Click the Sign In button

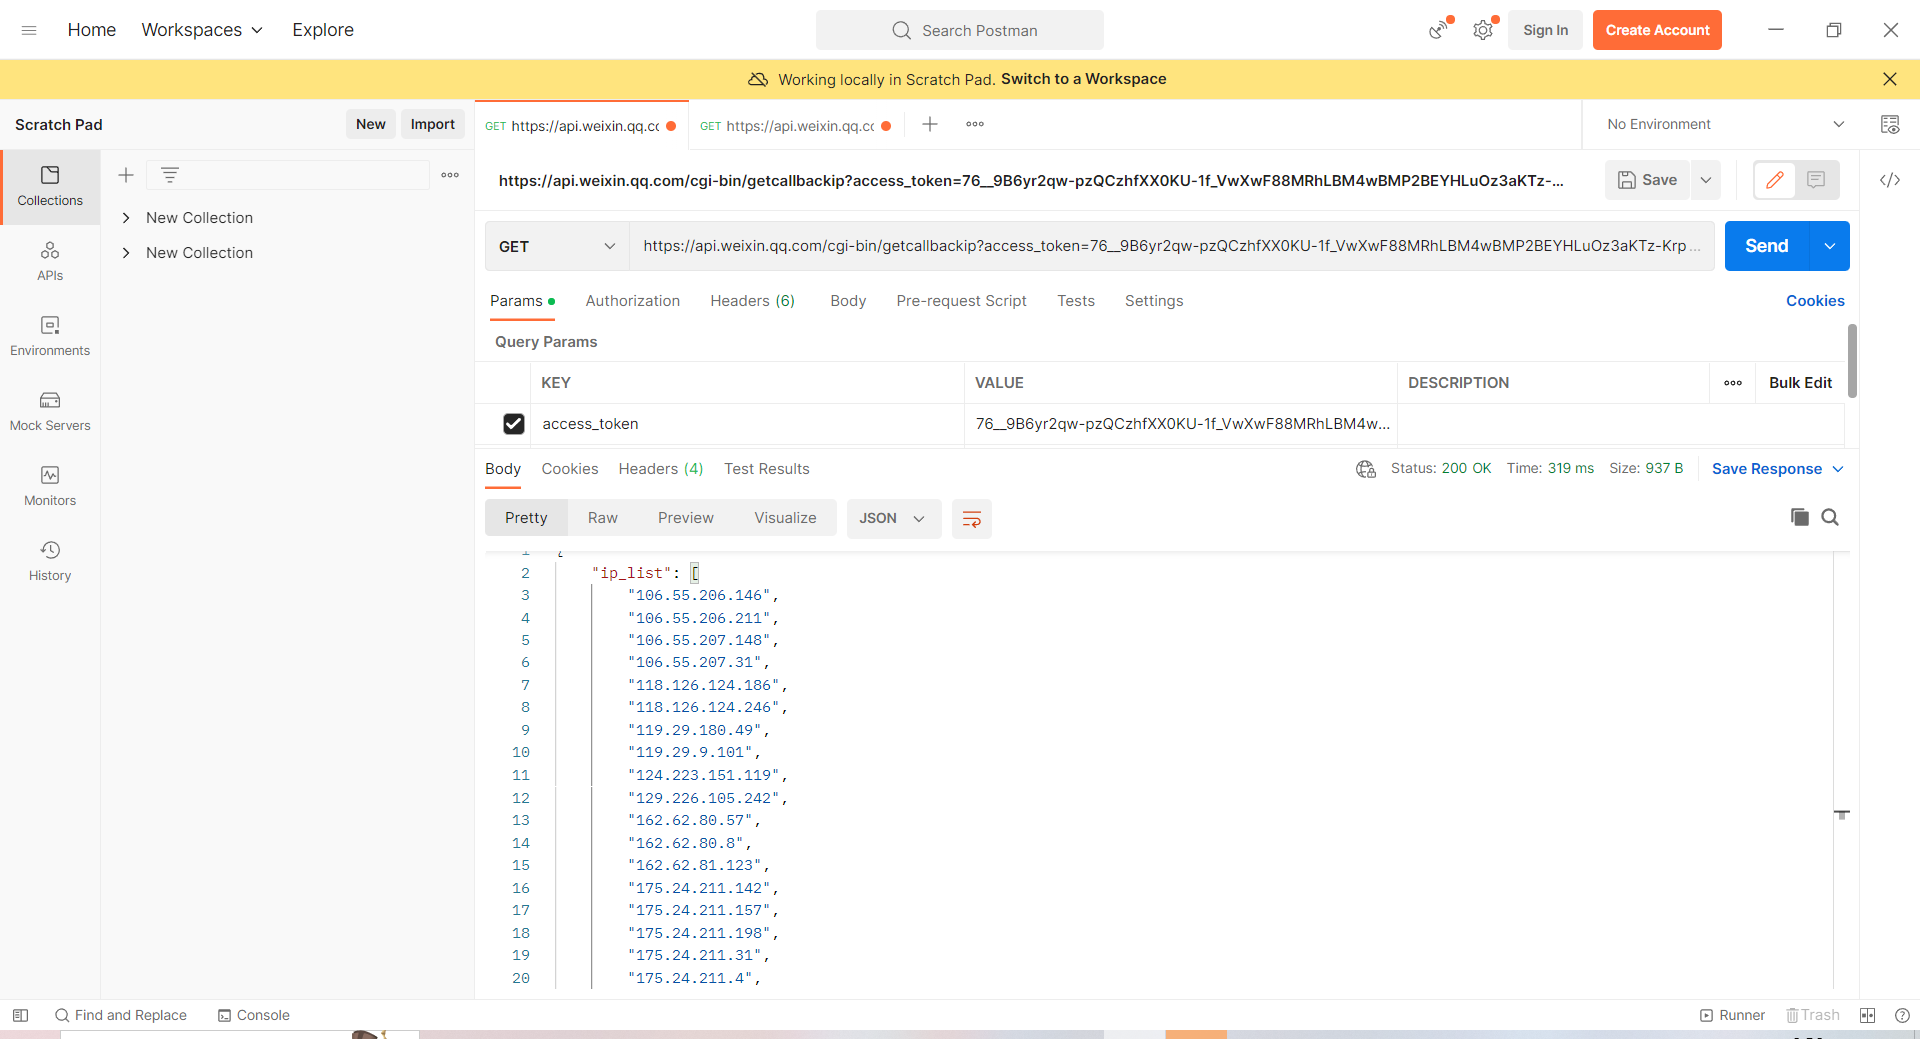click(1545, 30)
